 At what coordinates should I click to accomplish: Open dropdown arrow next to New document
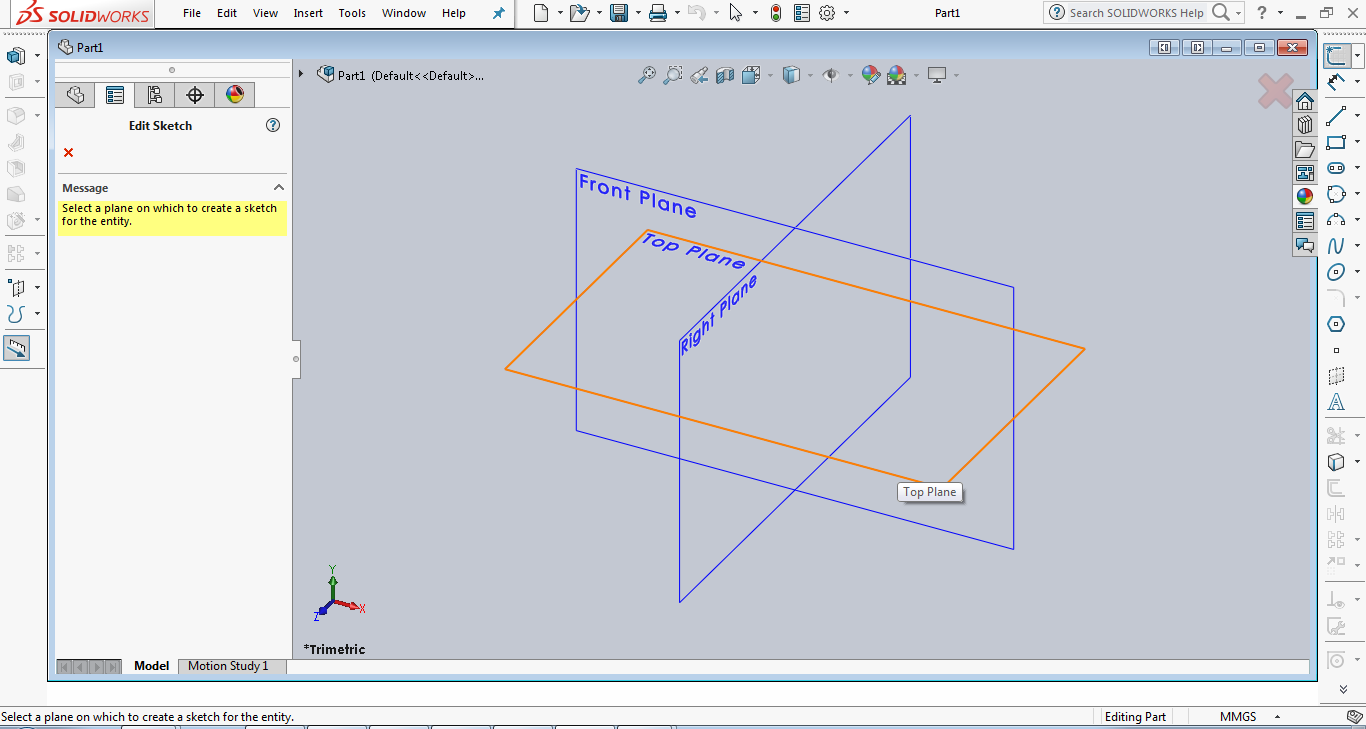pos(558,14)
